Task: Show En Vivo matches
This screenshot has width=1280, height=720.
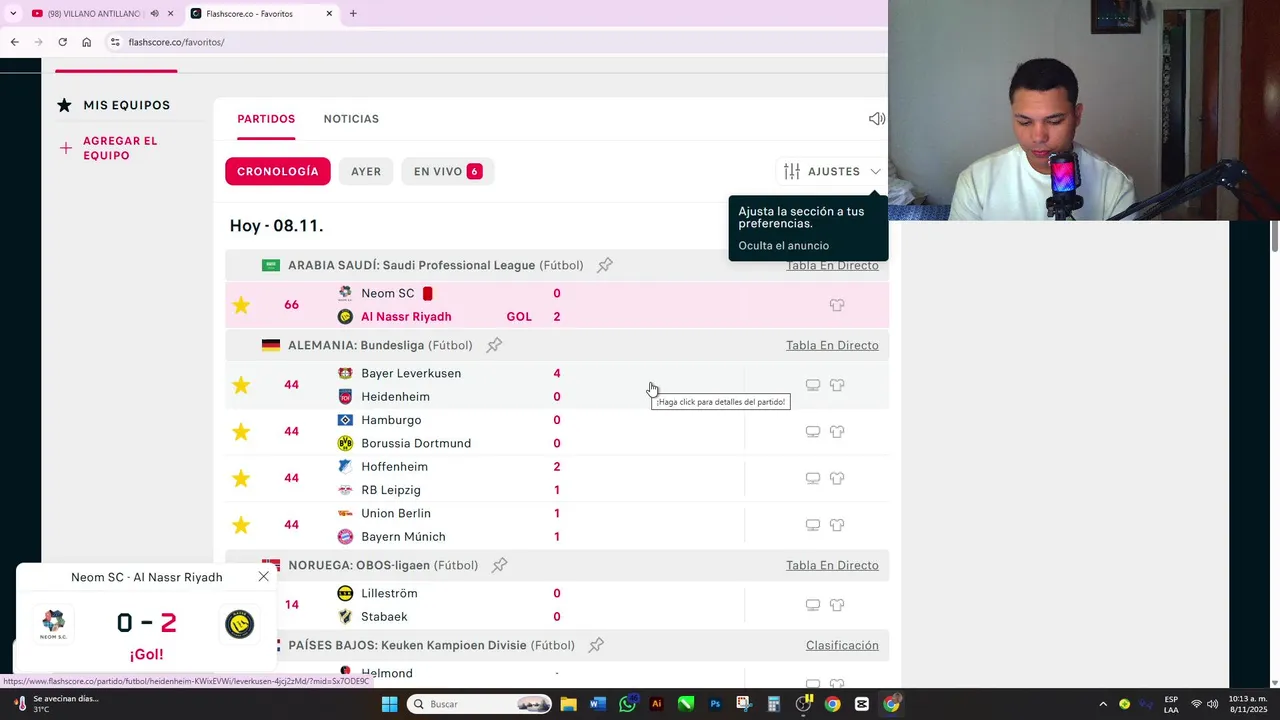Action: [448, 171]
